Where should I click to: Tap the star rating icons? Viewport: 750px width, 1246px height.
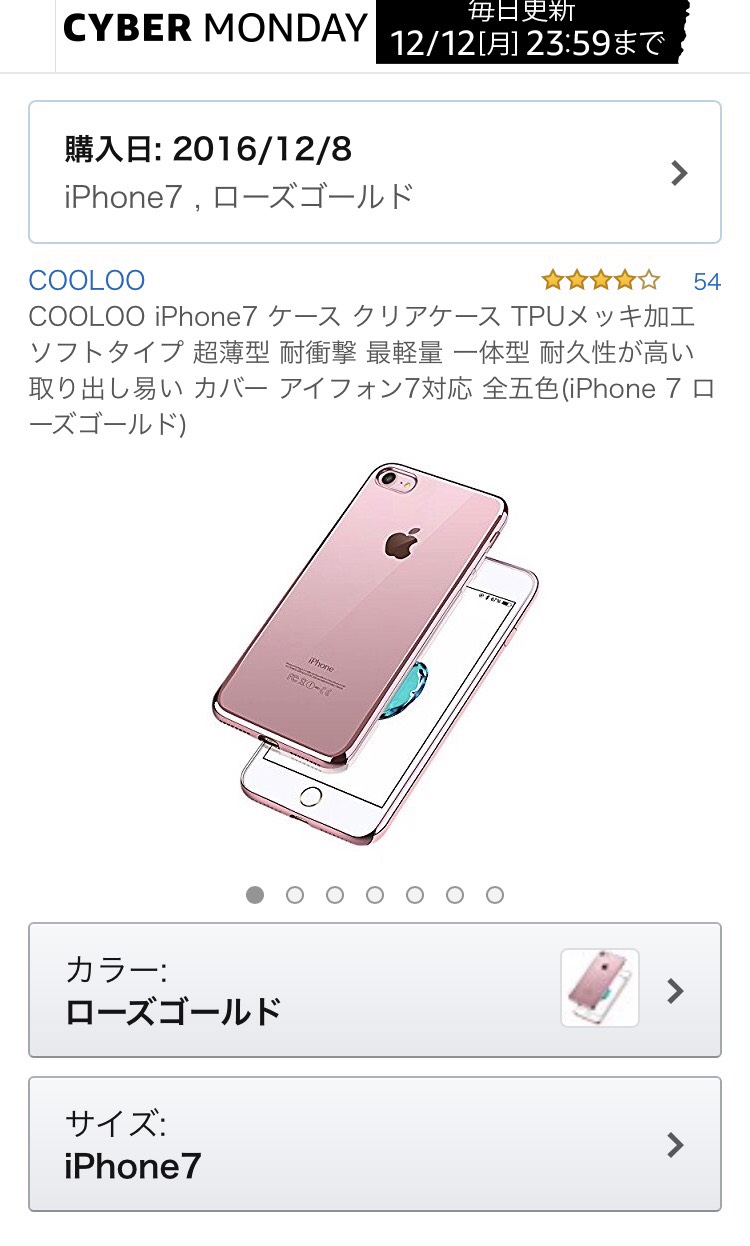point(601,280)
